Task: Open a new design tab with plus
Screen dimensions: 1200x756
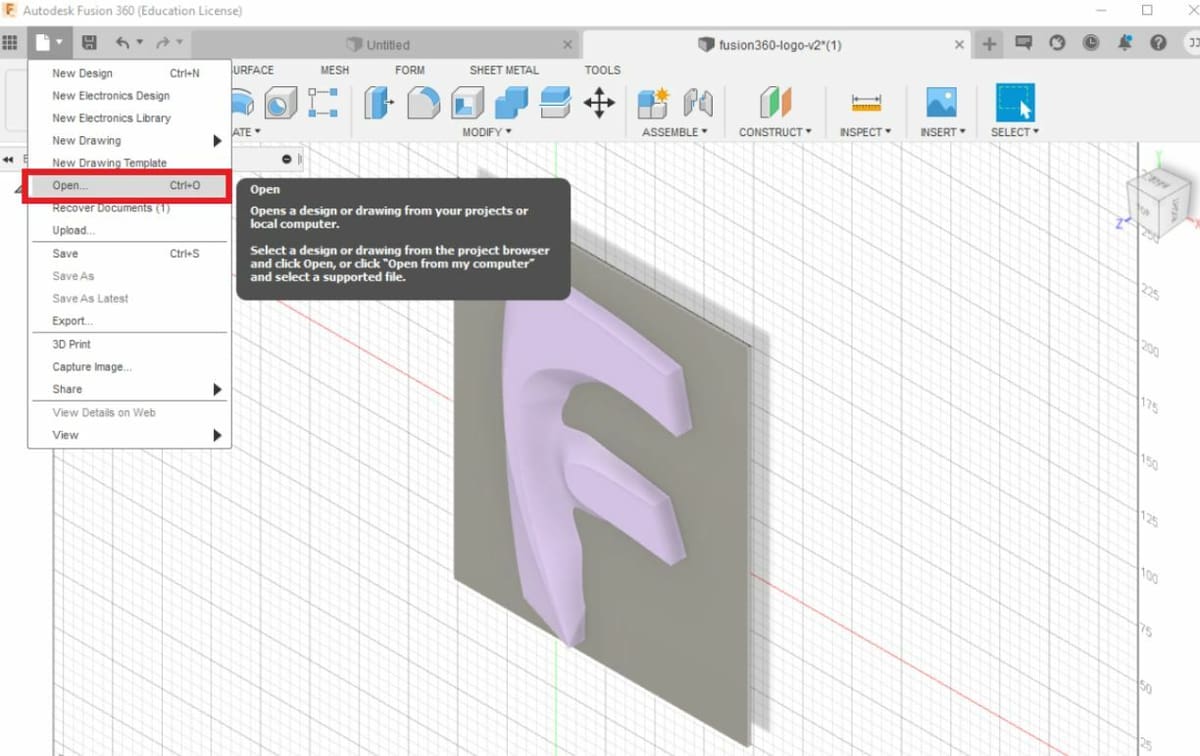Action: [989, 43]
